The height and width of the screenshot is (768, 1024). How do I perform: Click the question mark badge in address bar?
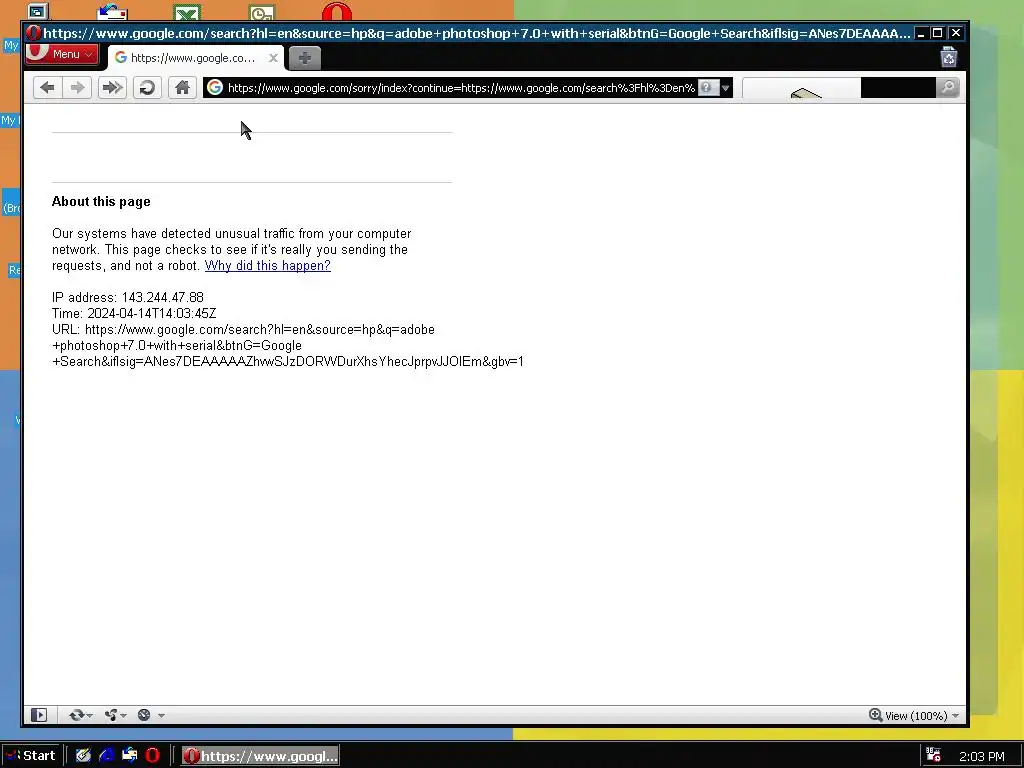(708, 88)
